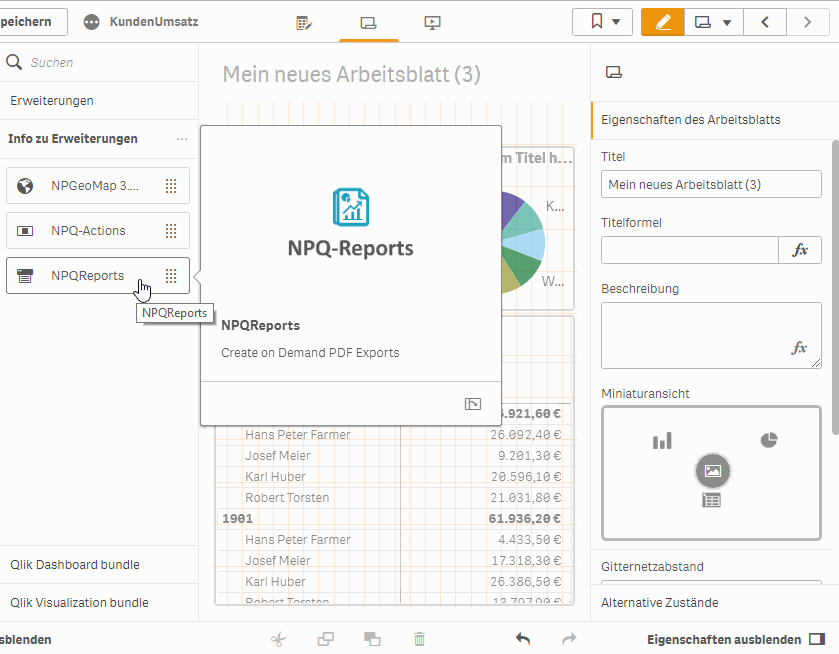Click the paste icon in bottom toolbar
This screenshot has width=839, height=654.
372,639
